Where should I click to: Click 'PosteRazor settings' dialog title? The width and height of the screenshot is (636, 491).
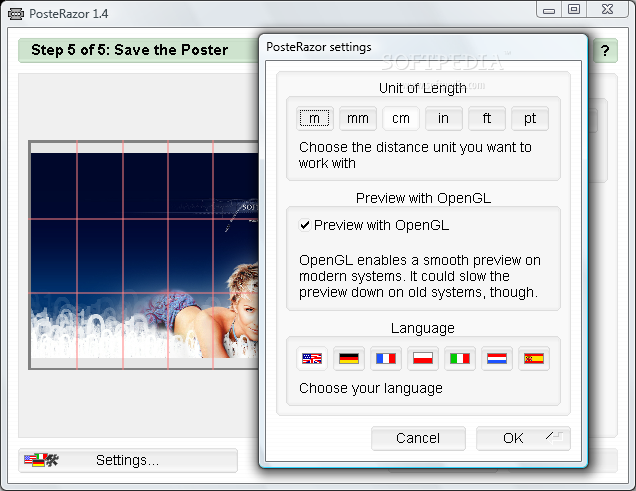[318, 47]
